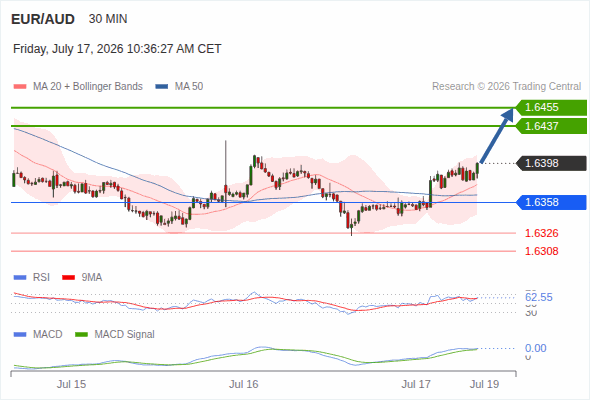The height and width of the screenshot is (400, 590).
Task: Click the EUR/AUD chart title
Action: [x=43, y=19]
